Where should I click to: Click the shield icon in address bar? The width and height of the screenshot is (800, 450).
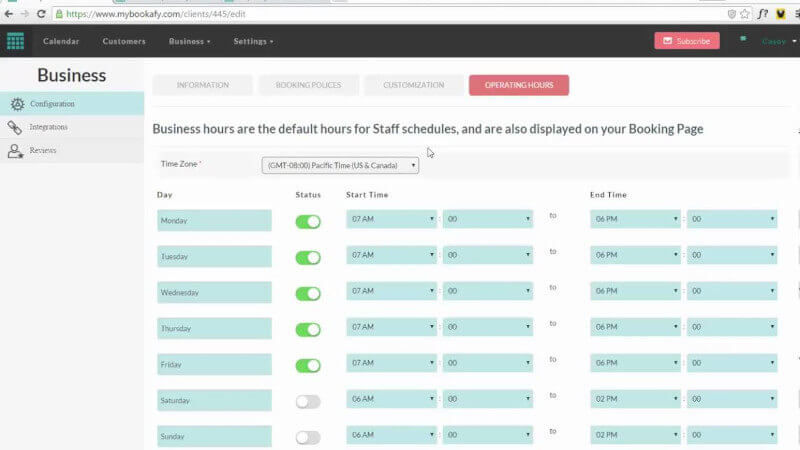pos(731,14)
